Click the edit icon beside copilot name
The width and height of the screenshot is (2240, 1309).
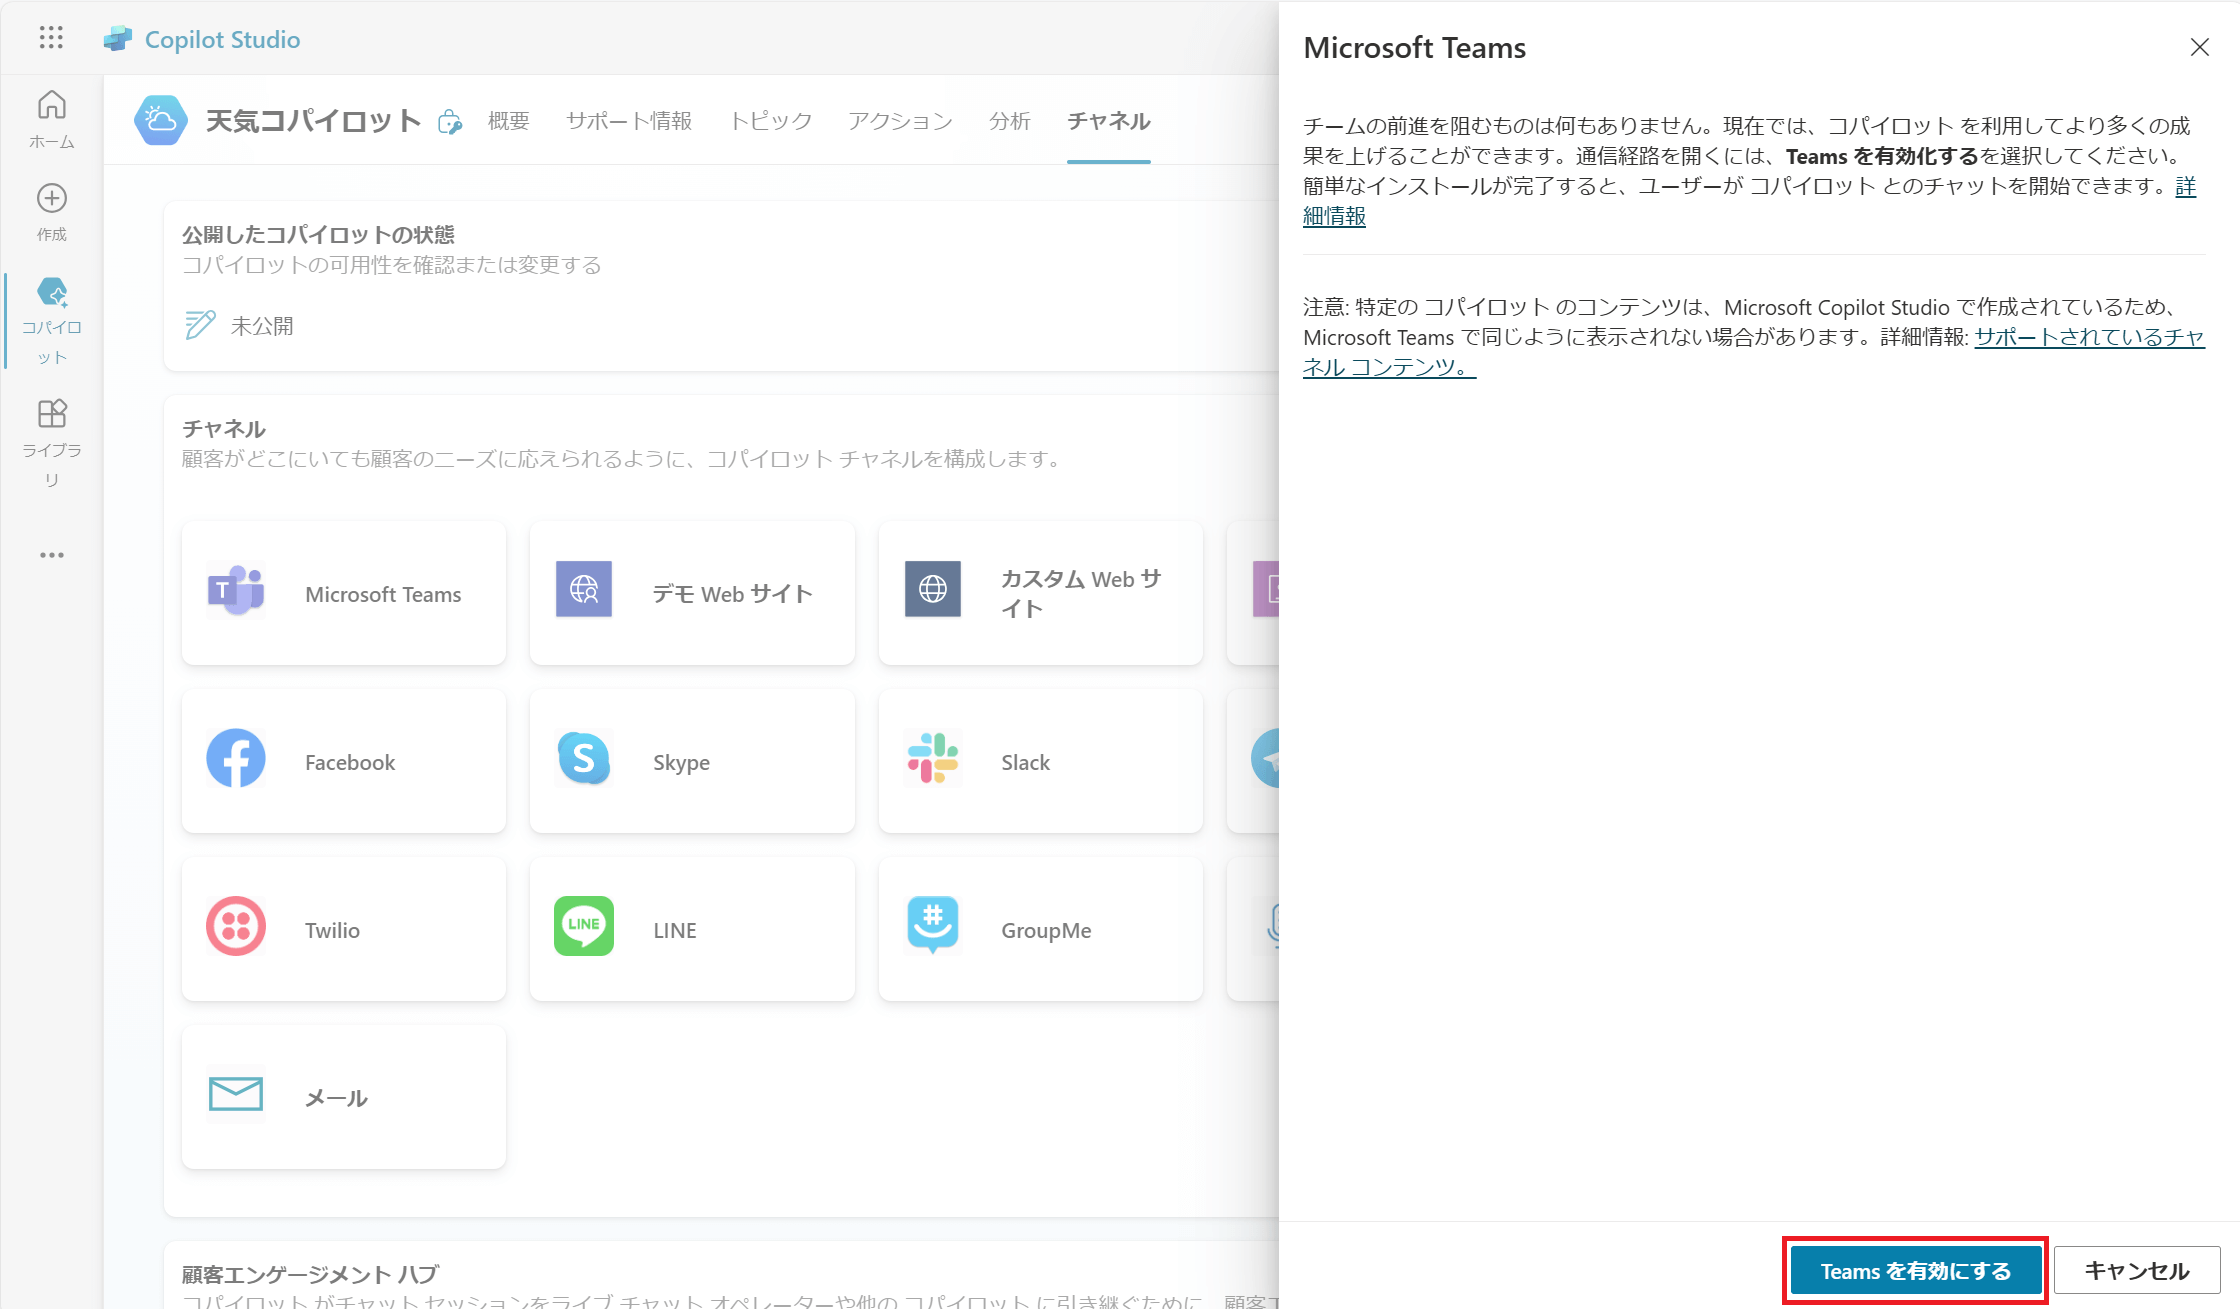click(450, 122)
